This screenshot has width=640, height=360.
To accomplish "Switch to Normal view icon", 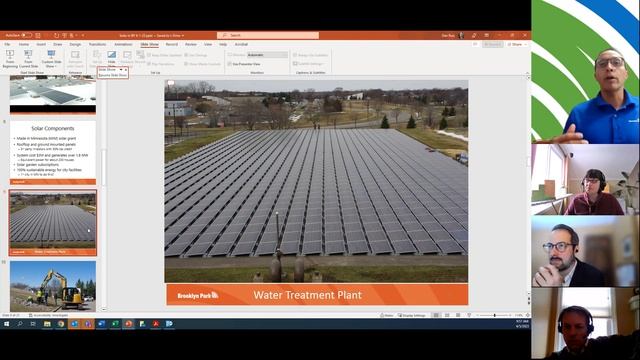I will coord(436,315).
